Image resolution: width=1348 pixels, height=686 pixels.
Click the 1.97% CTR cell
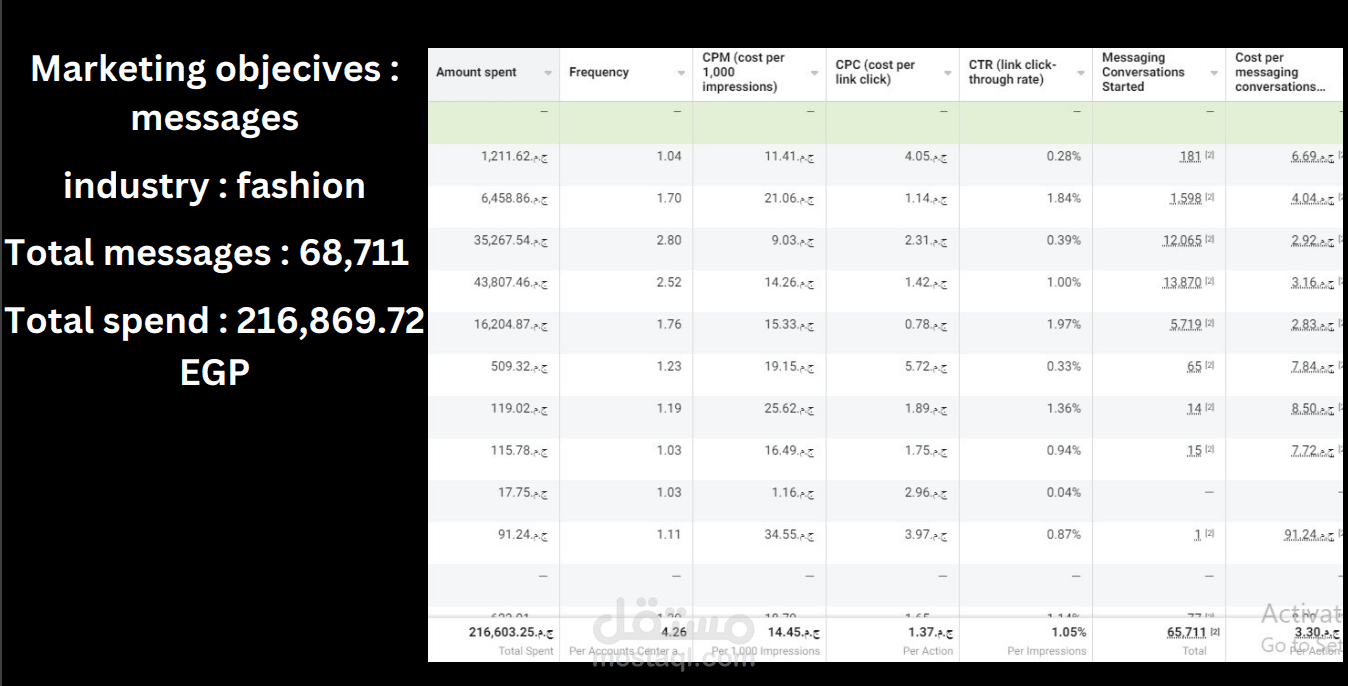click(1025, 324)
